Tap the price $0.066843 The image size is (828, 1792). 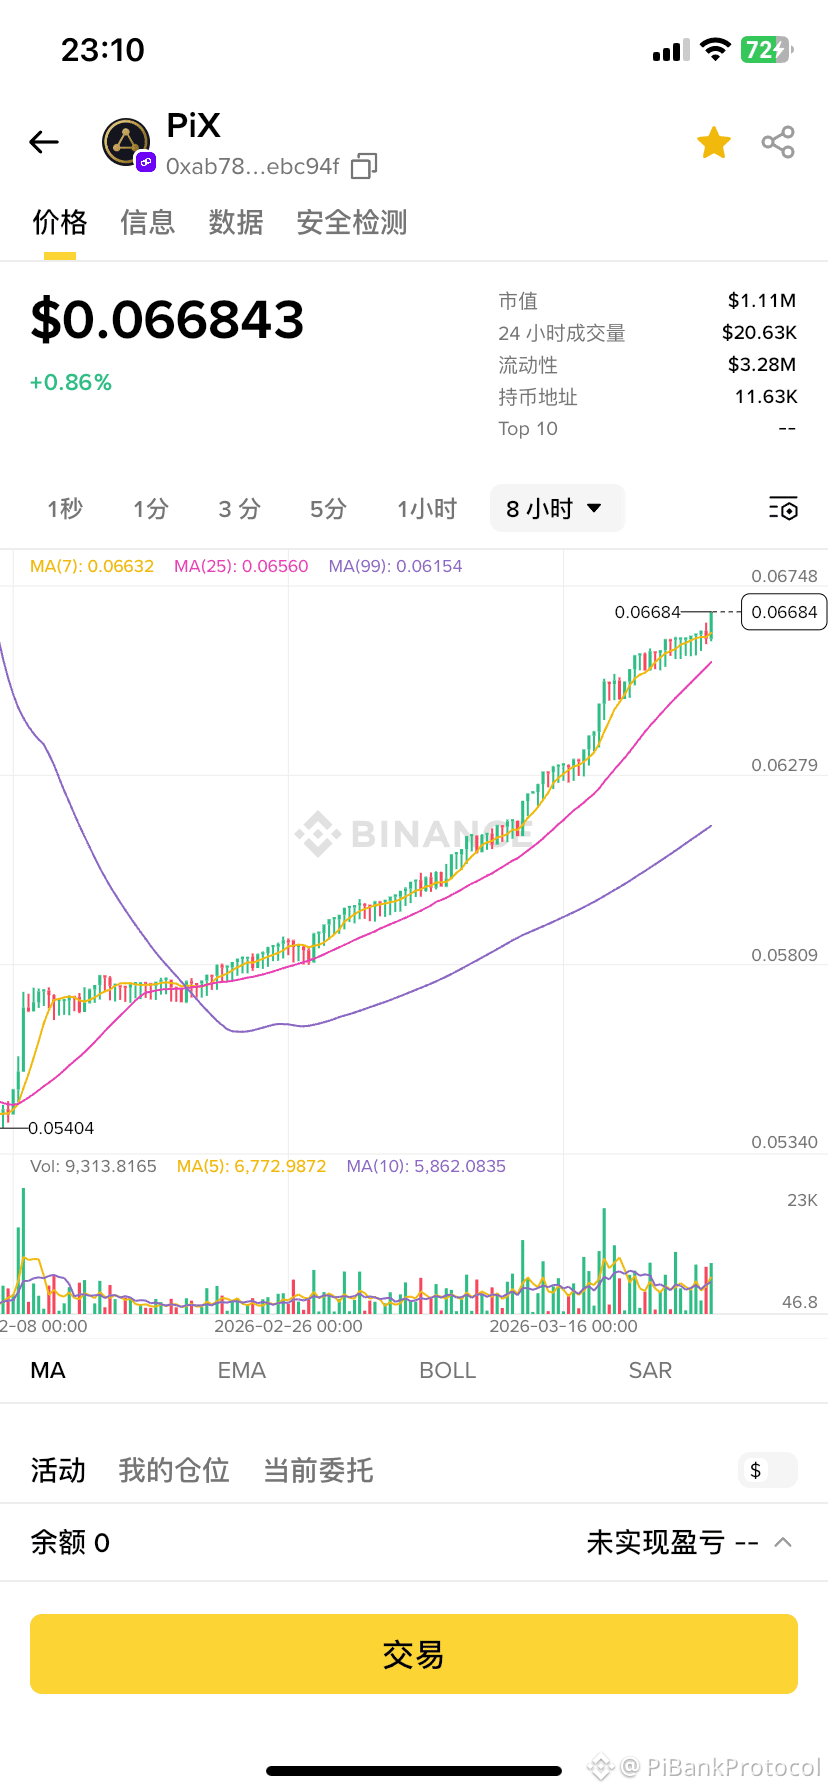tap(167, 320)
